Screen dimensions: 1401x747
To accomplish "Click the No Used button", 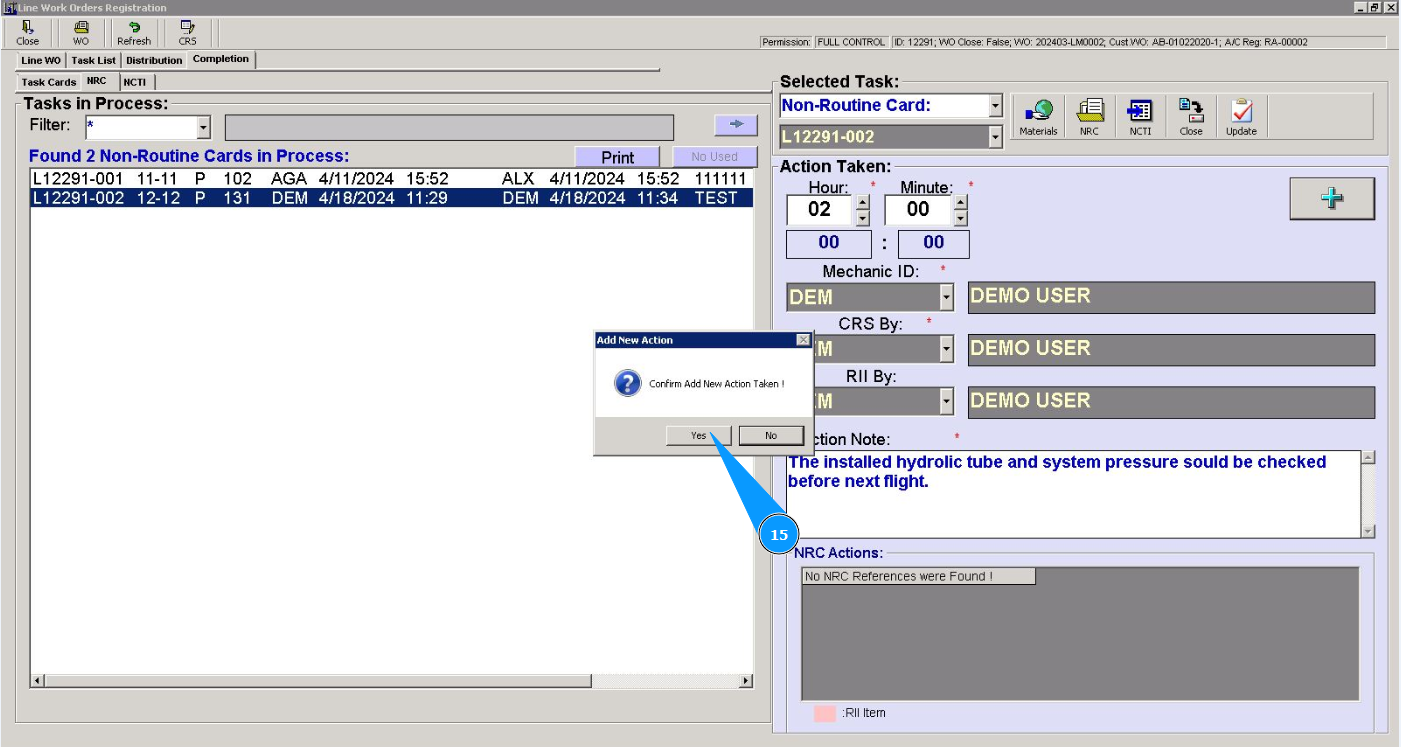I will click(714, 157).
